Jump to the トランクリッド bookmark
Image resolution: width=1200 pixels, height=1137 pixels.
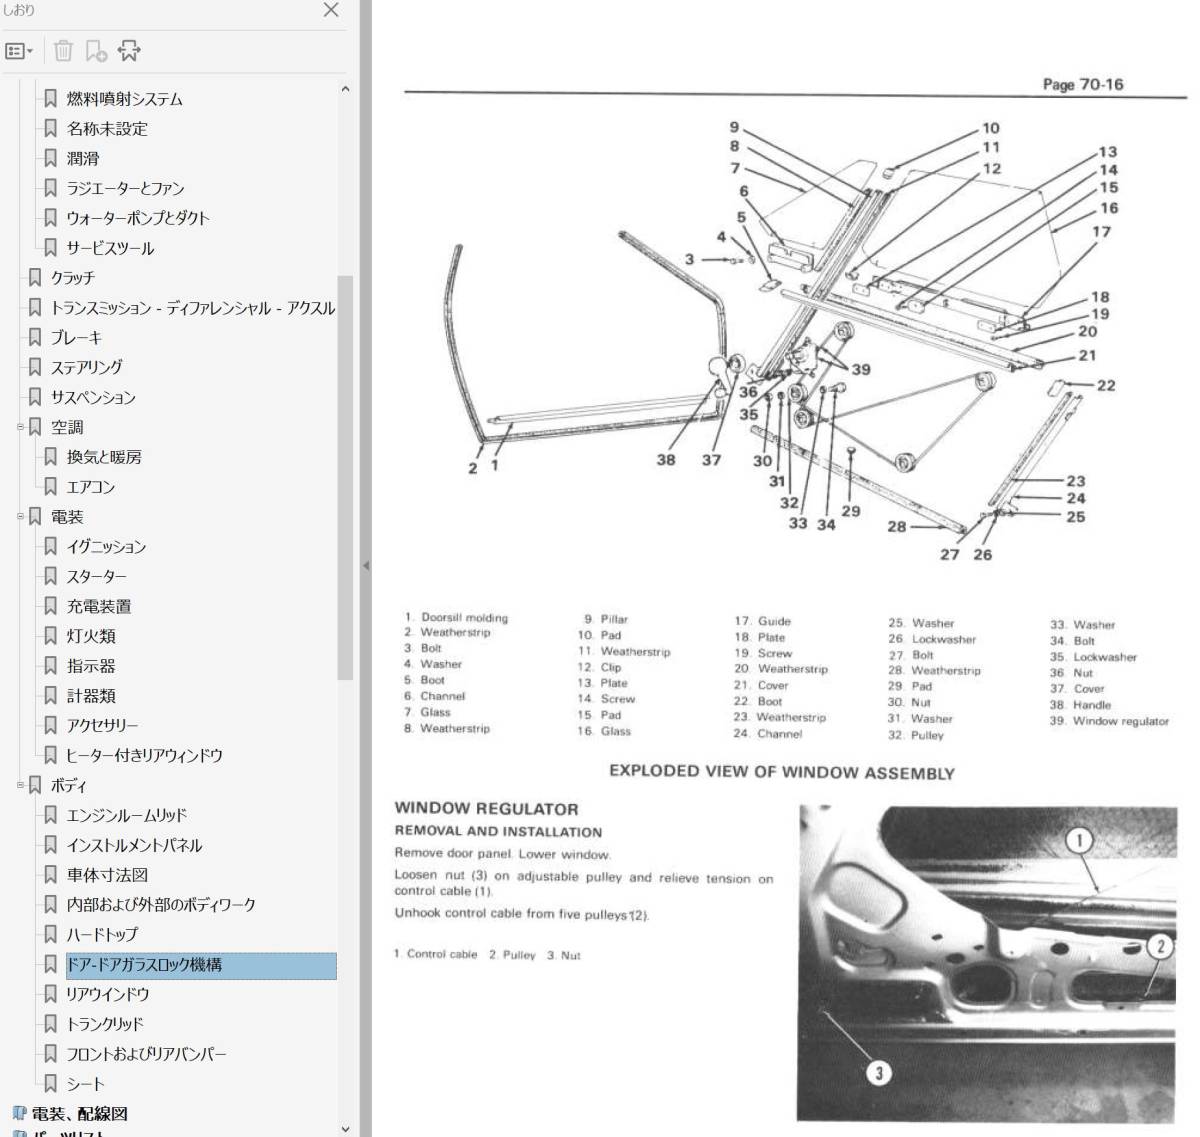click(105, 1024)
